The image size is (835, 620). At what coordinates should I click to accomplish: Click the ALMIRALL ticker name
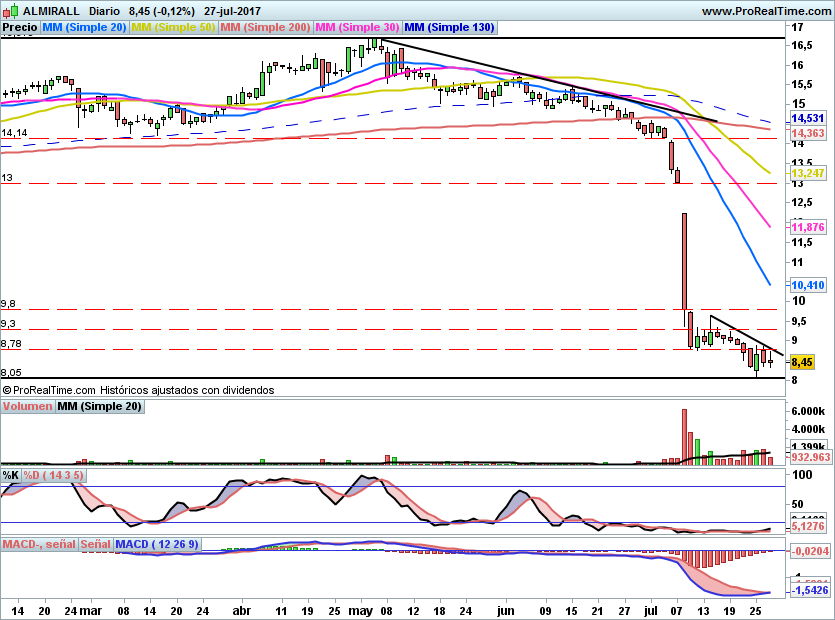click(x=51, y=11)
